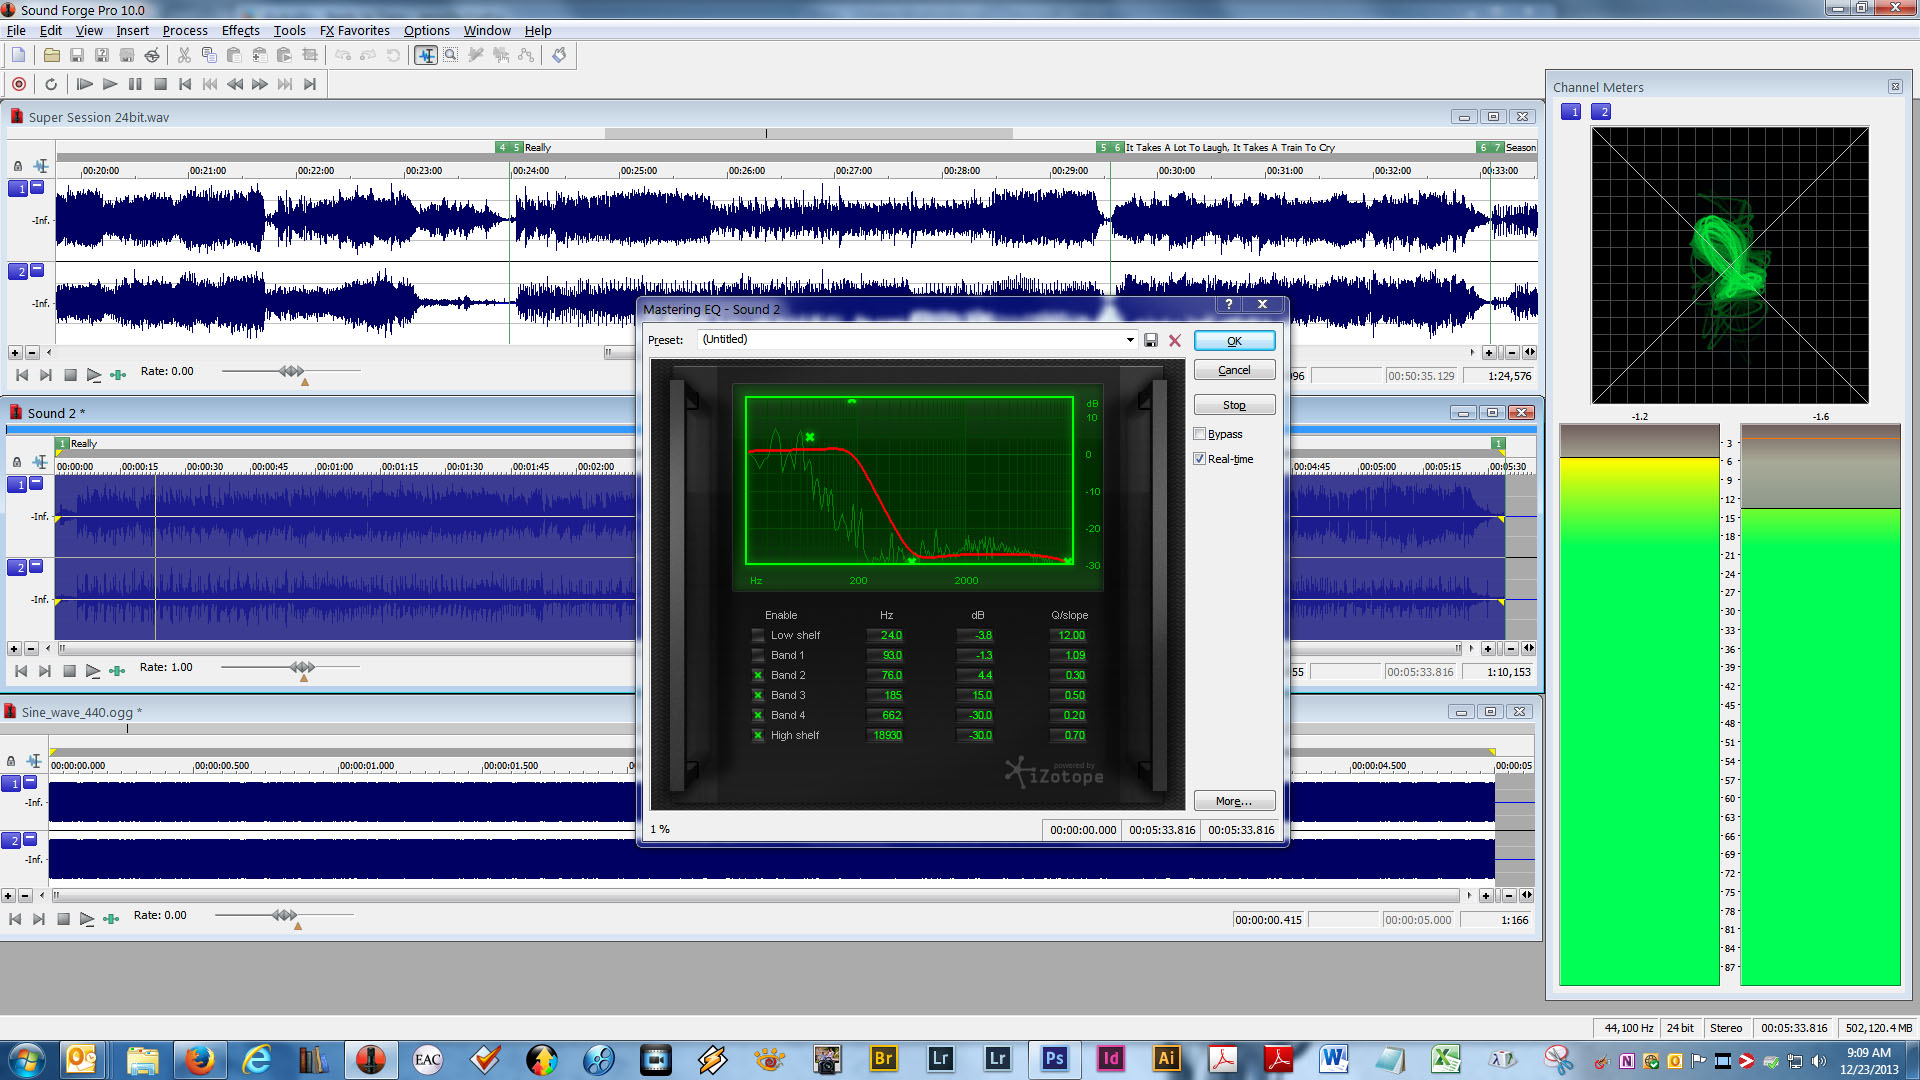Check the Bypass checkbox
1920x1080 pixels.
tap(1199, 434)
